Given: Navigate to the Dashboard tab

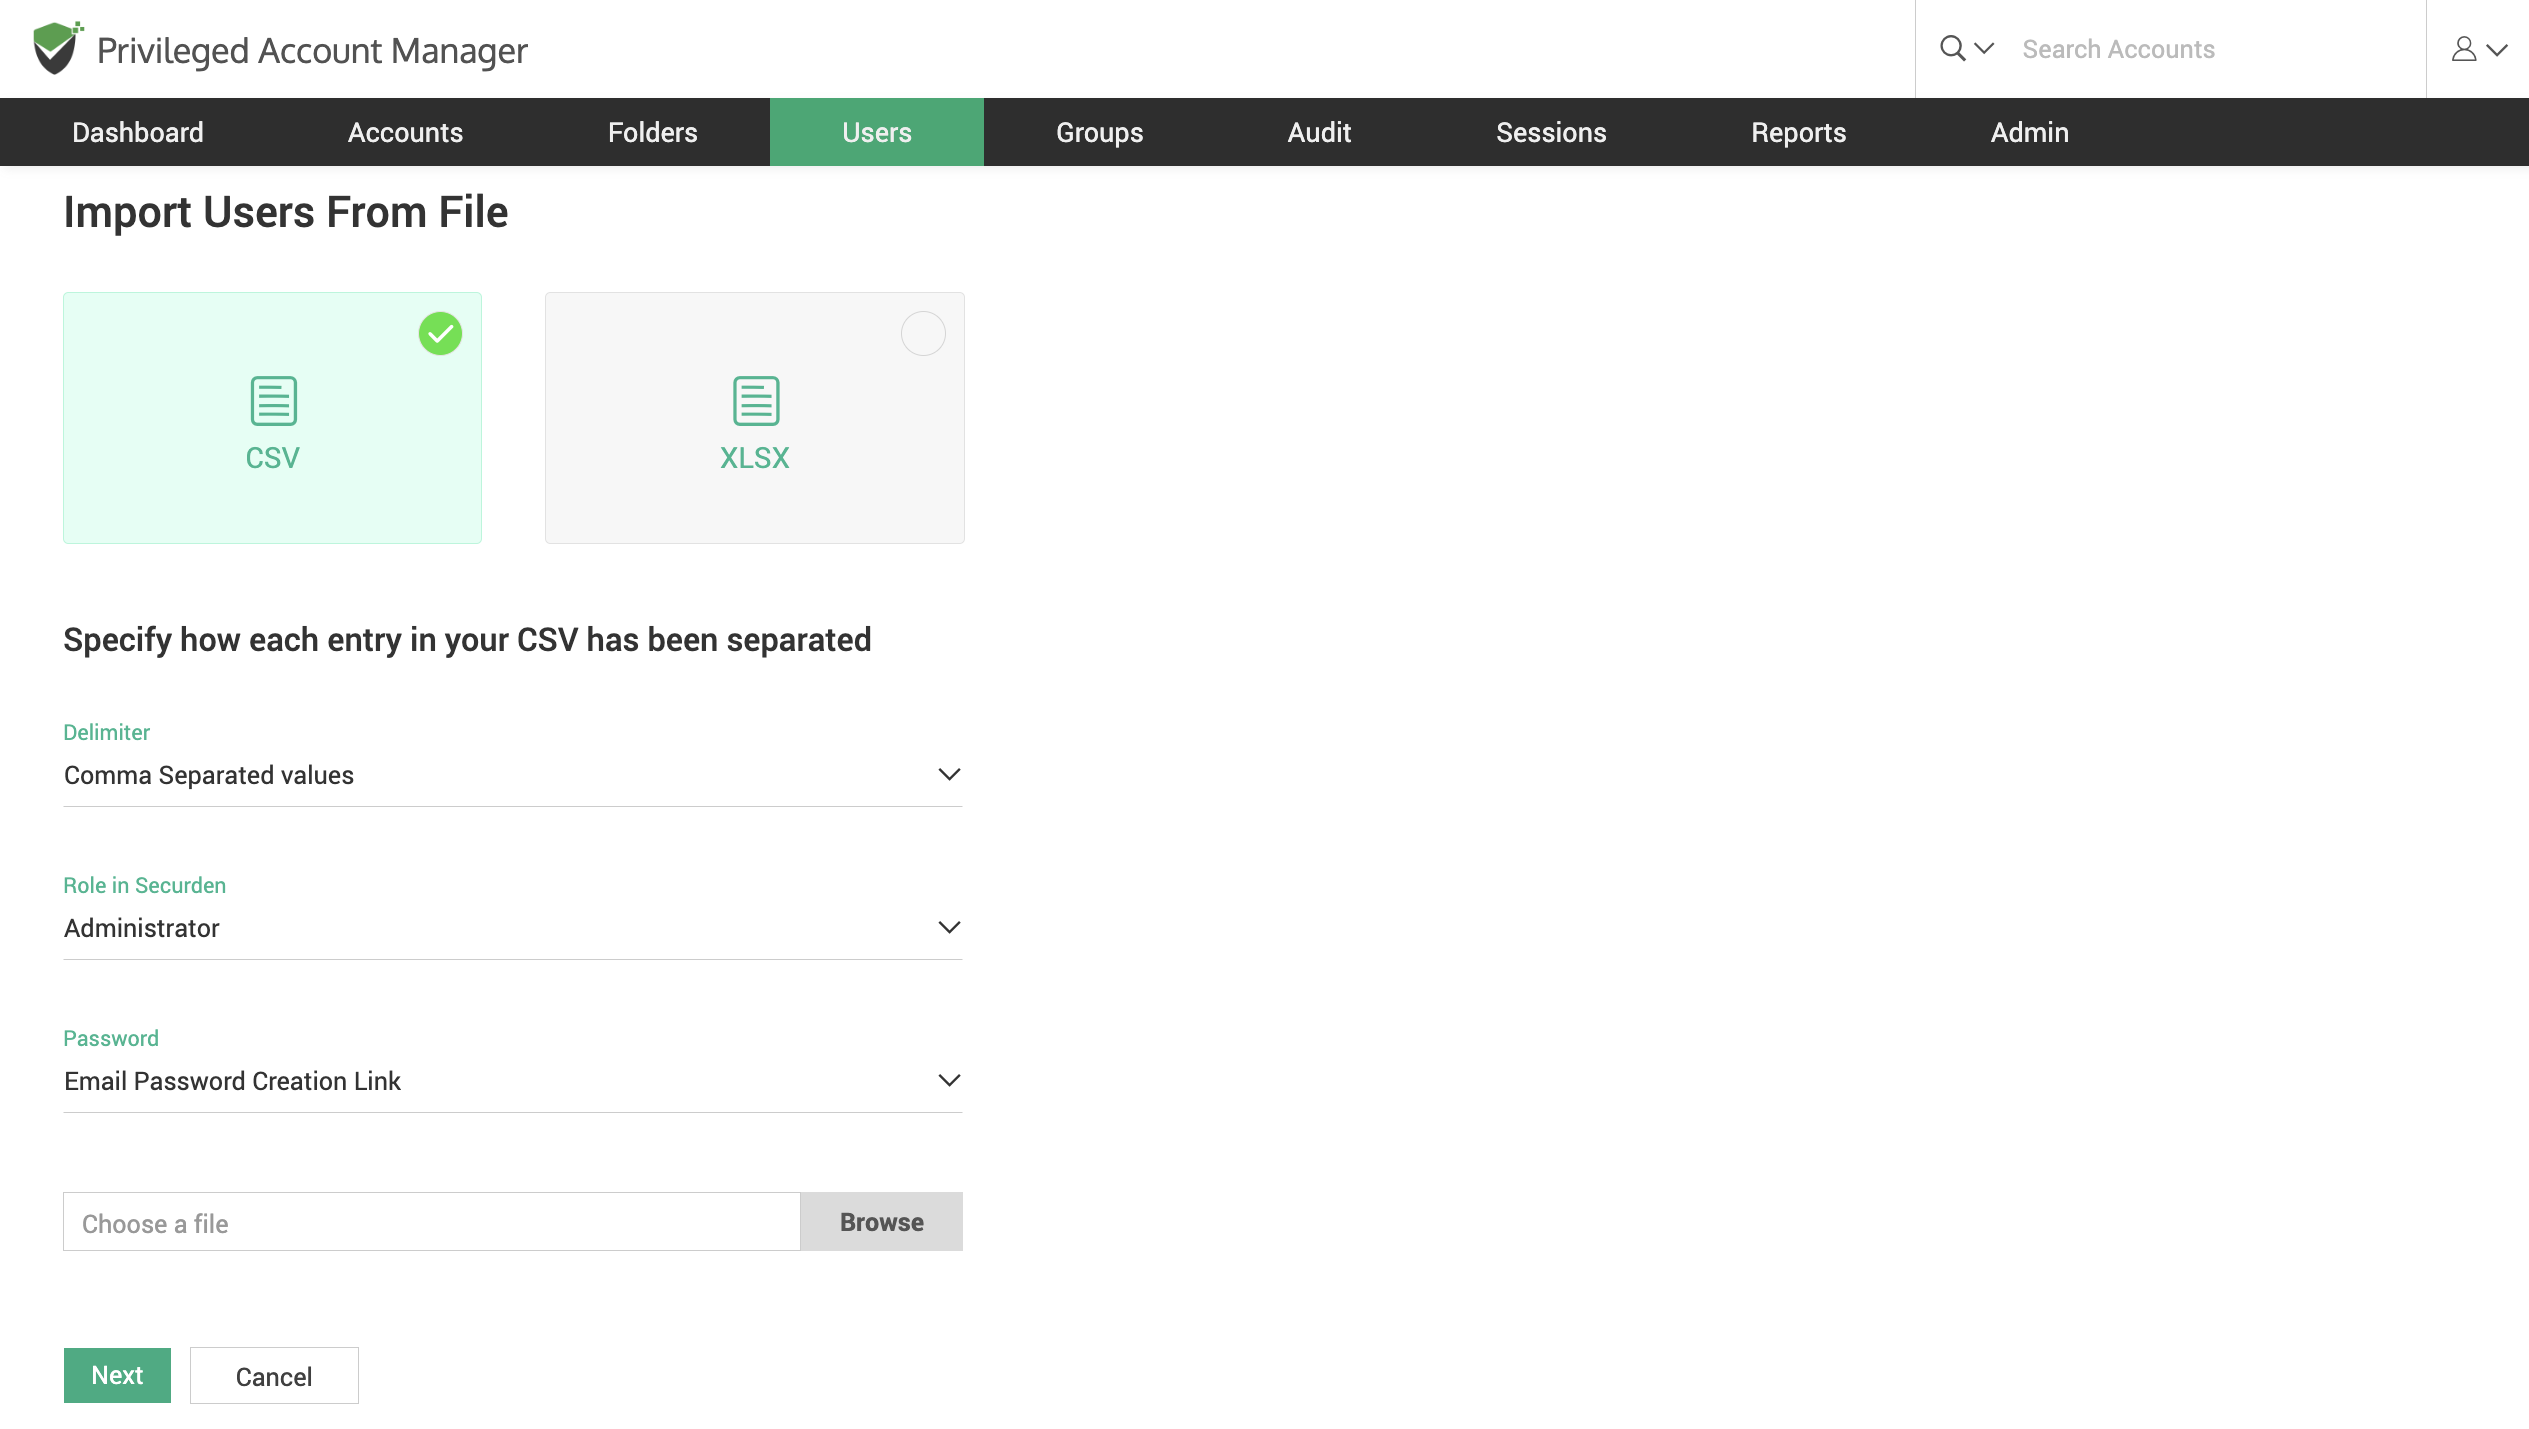Looking at the screenshot, I should pos(137,132).
